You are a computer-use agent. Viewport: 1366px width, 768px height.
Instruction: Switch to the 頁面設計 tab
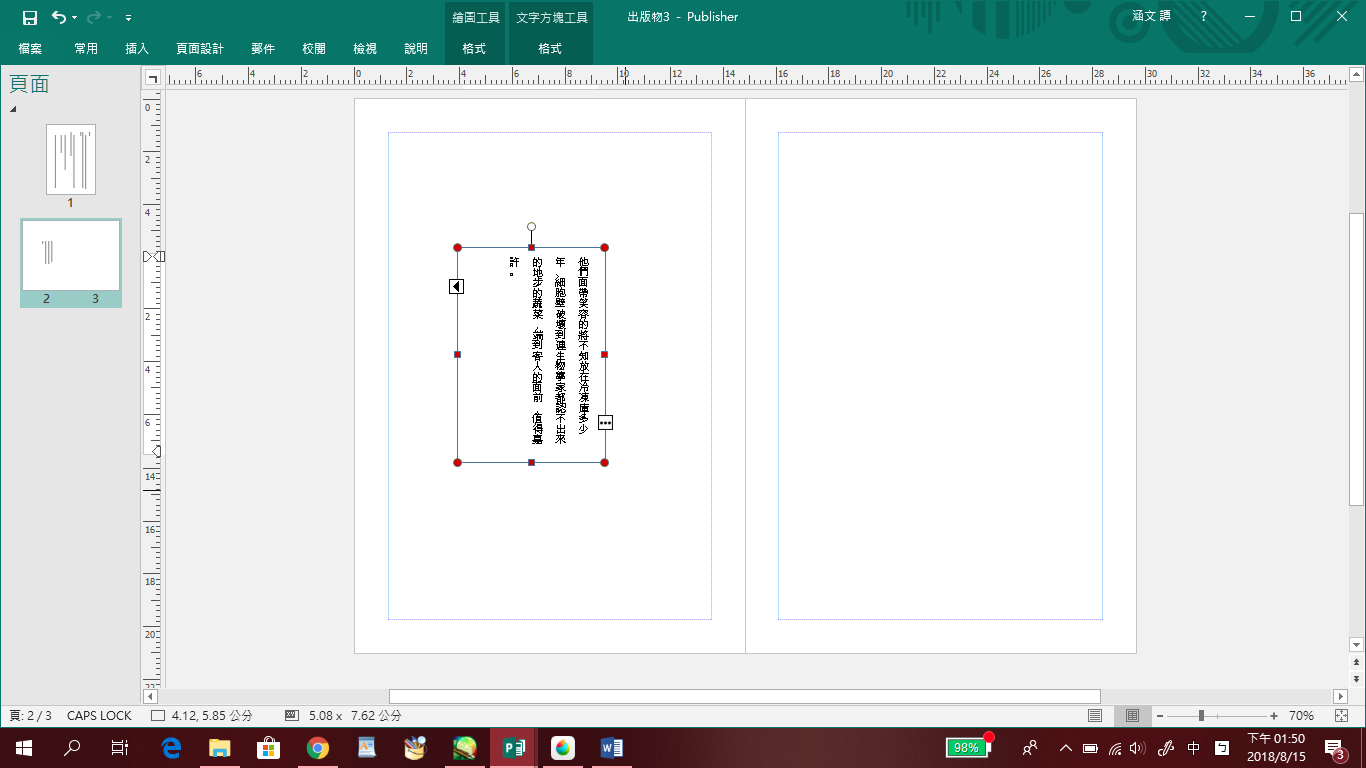tap(200, 49)
